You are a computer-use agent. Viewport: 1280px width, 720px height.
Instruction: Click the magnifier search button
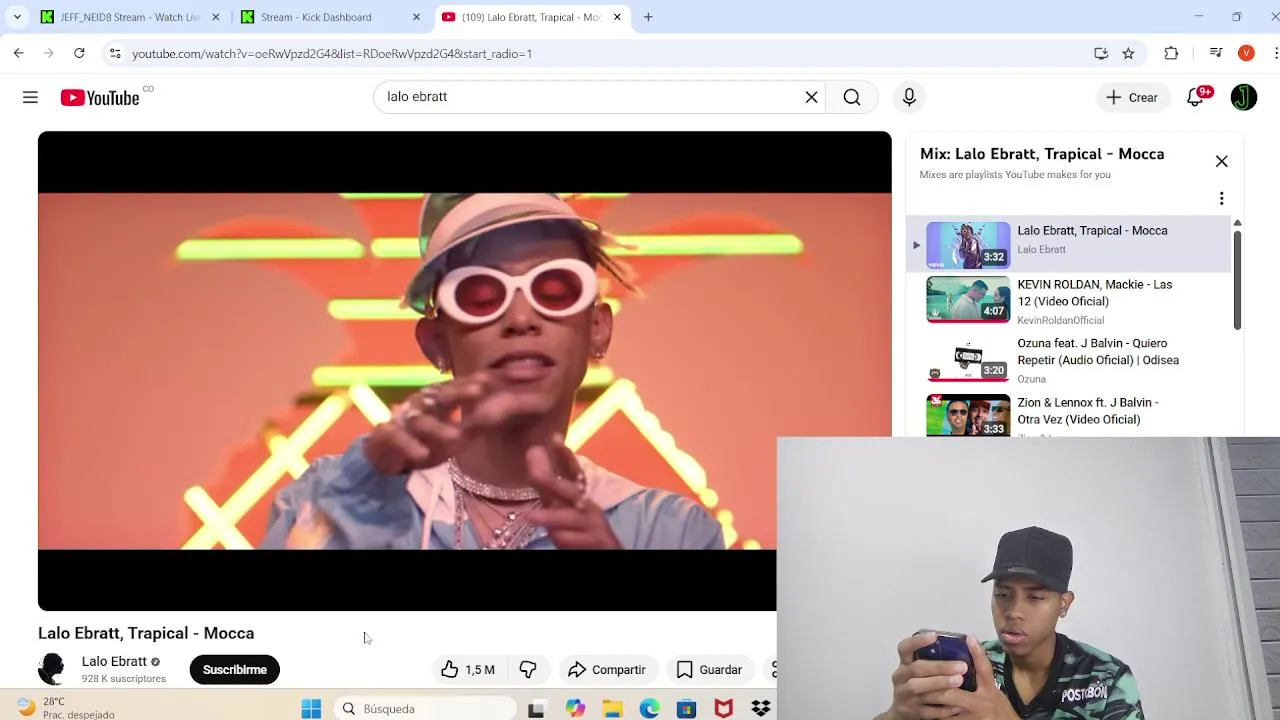click(852, 97)
